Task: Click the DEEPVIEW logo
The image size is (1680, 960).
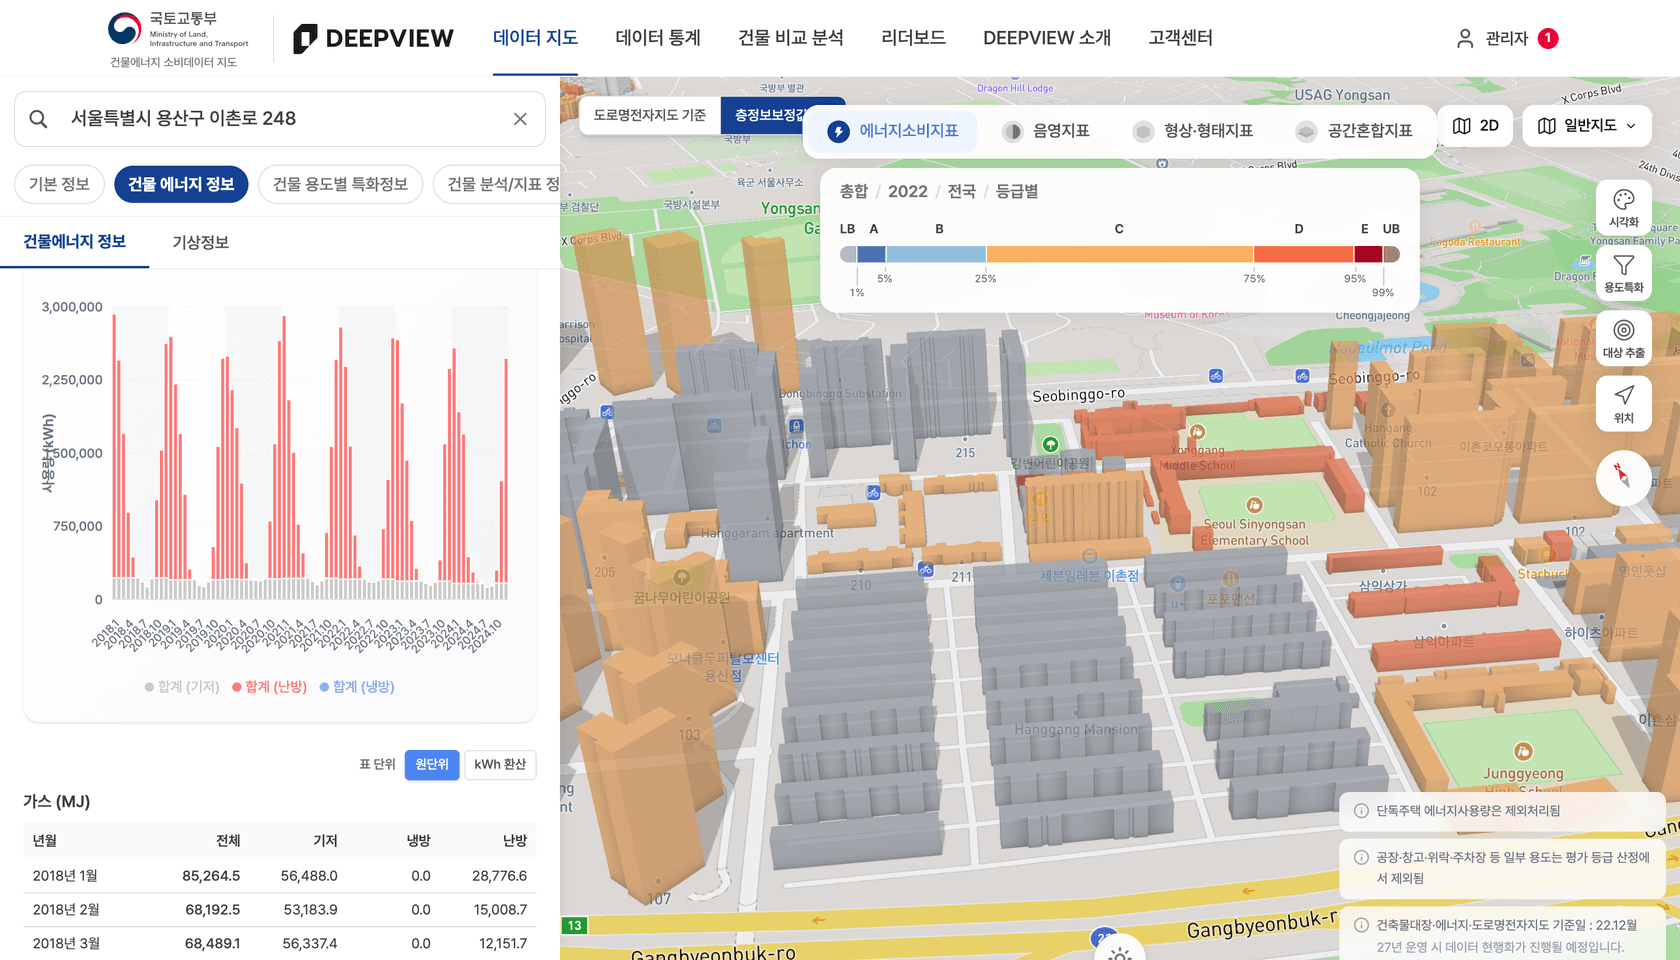Action: [373, 38]
